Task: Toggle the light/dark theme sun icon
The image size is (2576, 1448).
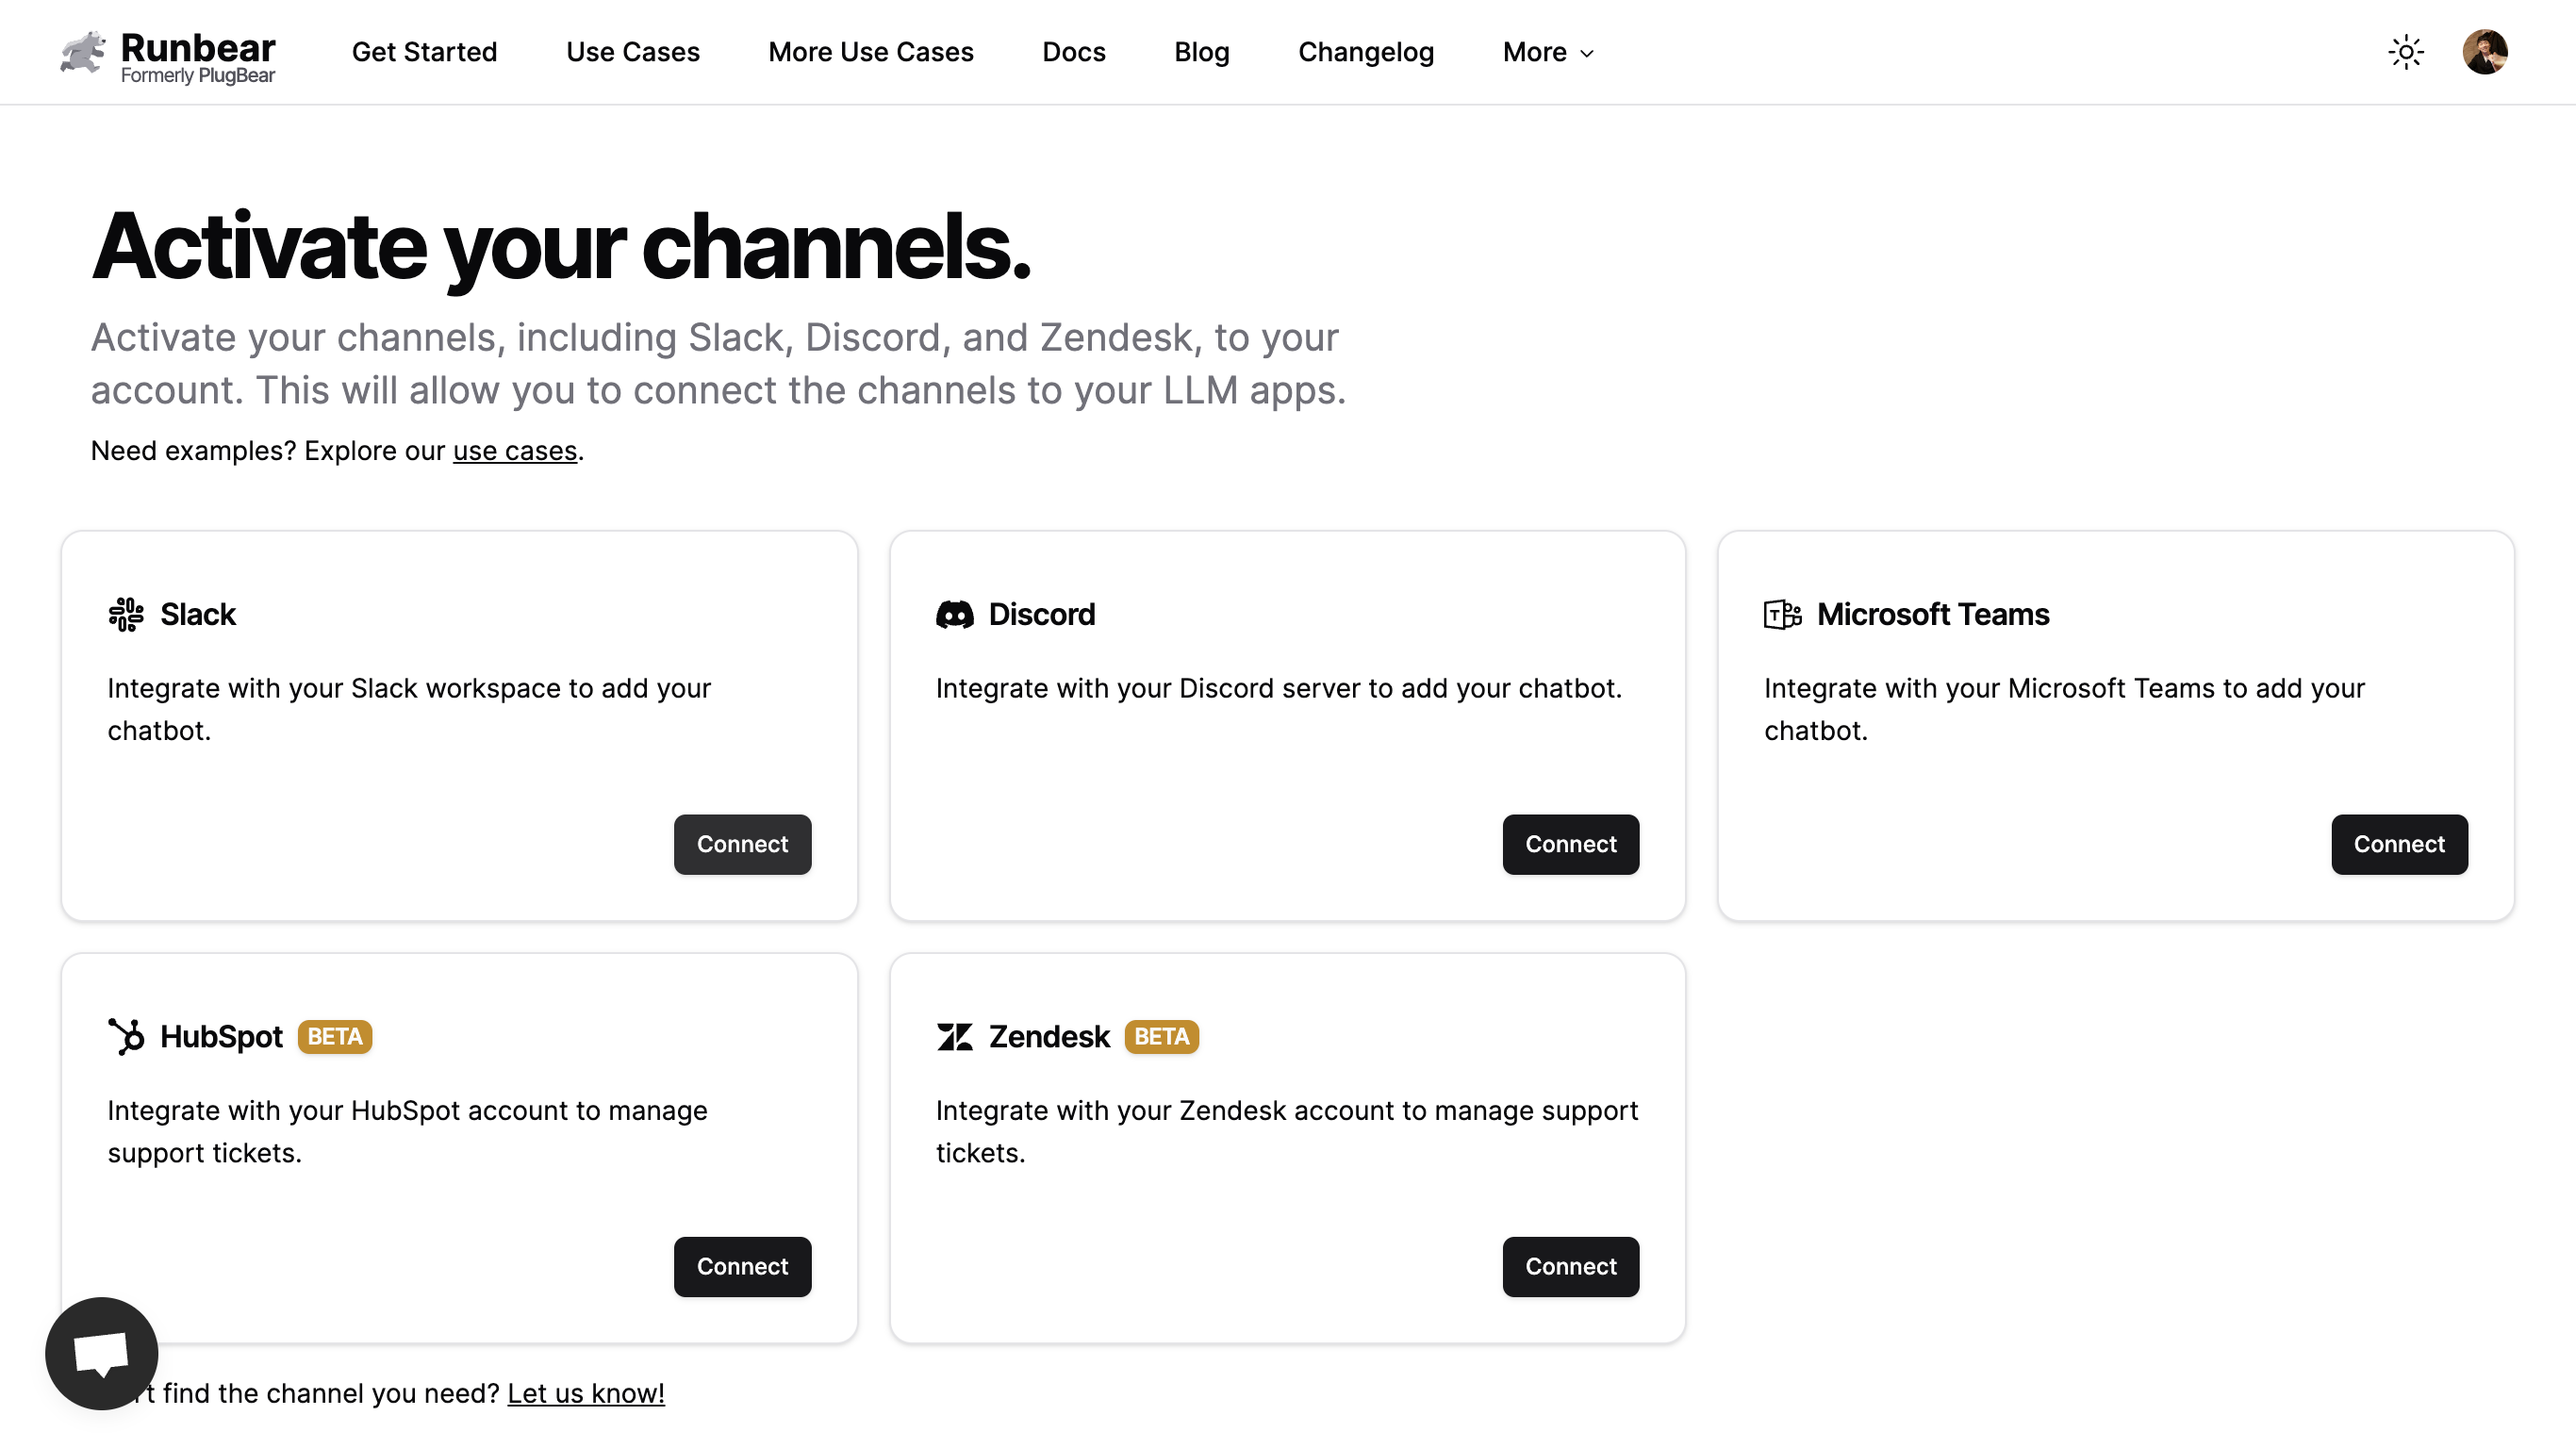Action: coord(2405,52)
